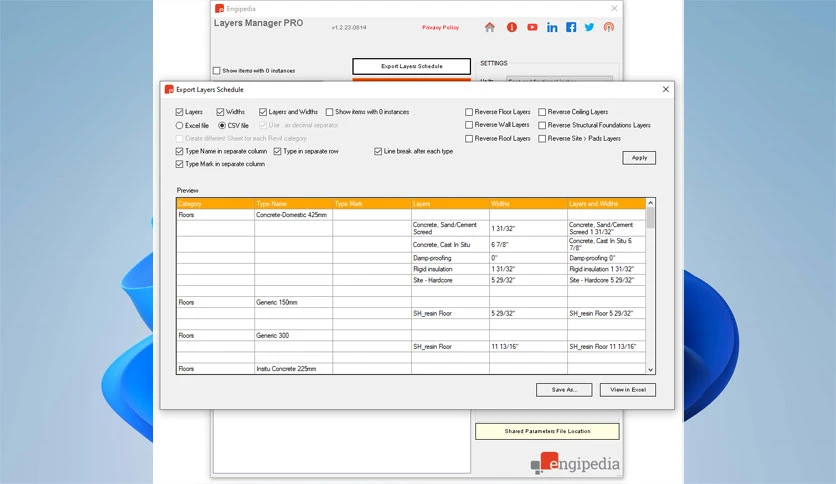Click the Widths column header in preview
This screenshot has width=836, height=484.
point(528,204)
